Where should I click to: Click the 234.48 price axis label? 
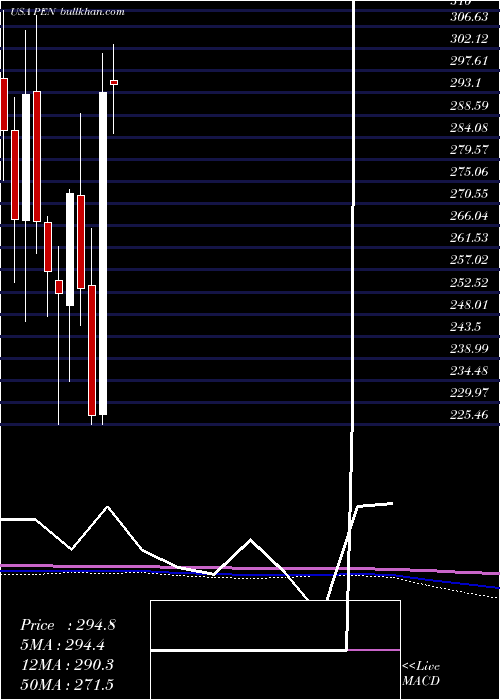click(x=469, y=371)
